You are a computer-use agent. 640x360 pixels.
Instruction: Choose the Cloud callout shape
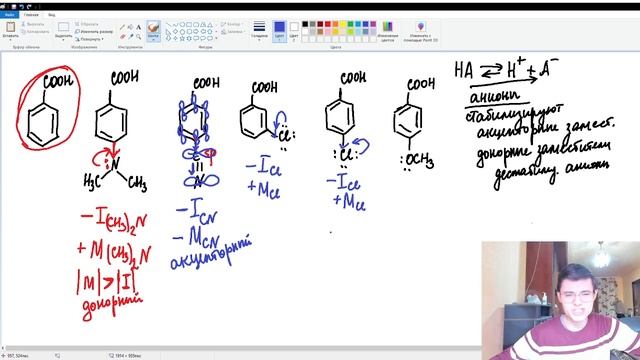(210, 38)
